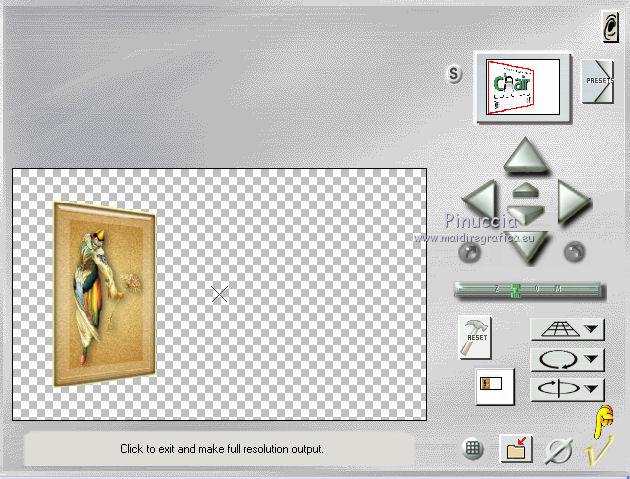Image resolution: width=630 pixels, height=479 pixels.
Task: Rotate counterclockwise using left round knob
Action: point(470,252)
